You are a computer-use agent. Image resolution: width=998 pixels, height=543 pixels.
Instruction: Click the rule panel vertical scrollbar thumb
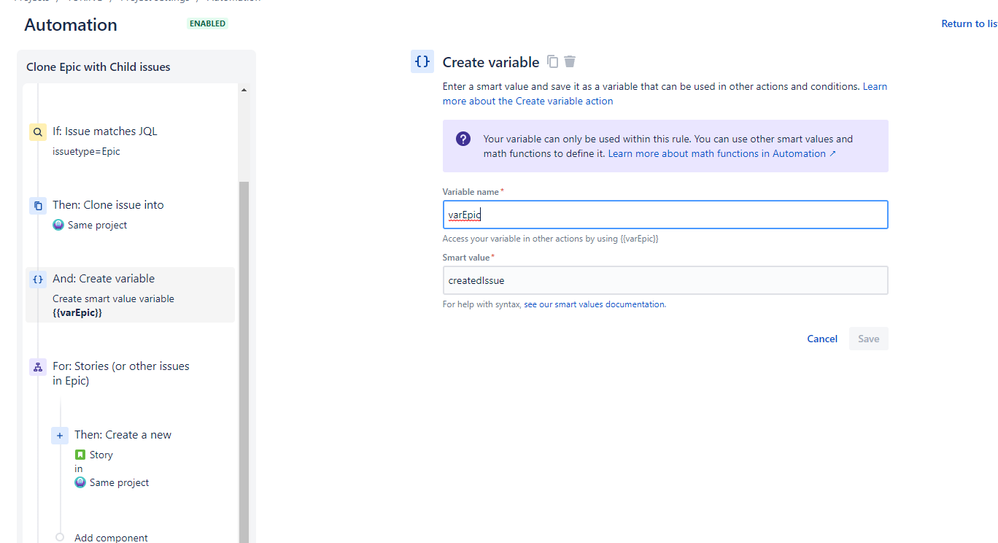244,362
